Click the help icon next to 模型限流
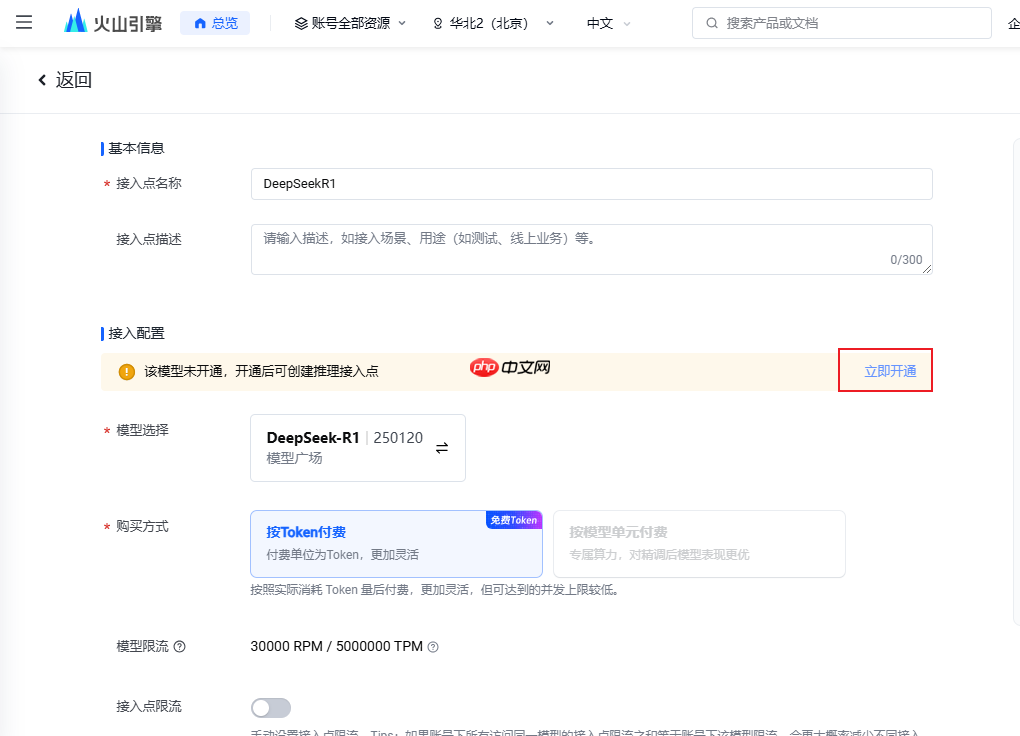The width and height of the screenshot is (1020, 736). (178, 647)
